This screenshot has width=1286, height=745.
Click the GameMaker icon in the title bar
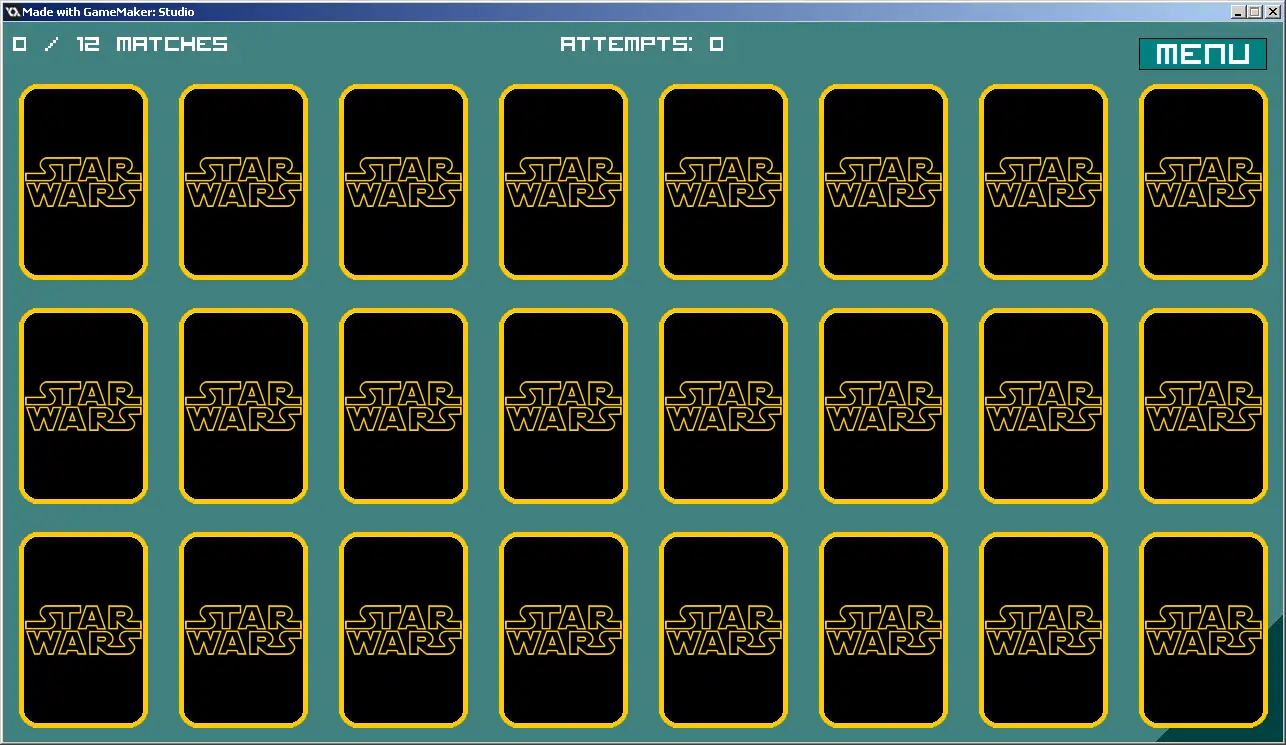[13, 12]
